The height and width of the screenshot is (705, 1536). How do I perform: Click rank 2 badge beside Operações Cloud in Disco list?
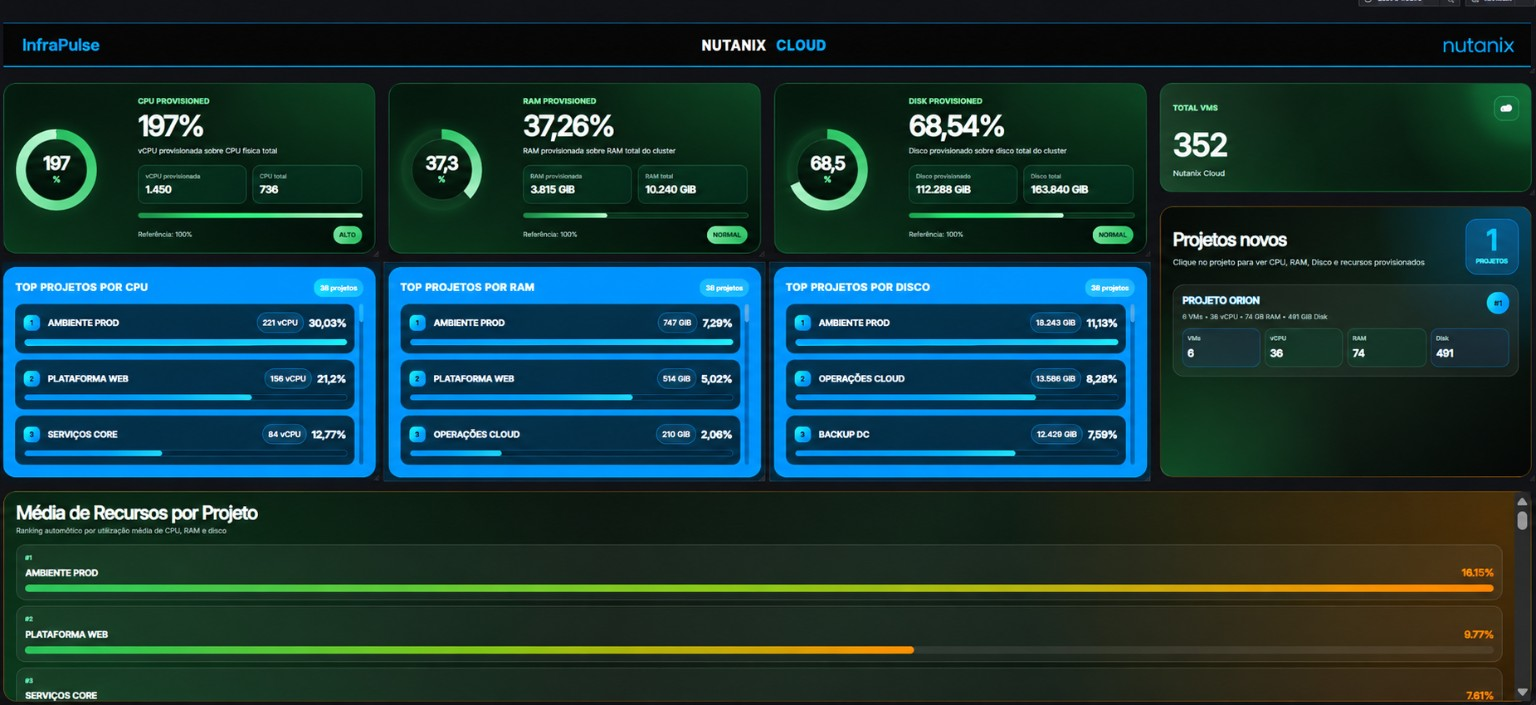pos(802,379)
